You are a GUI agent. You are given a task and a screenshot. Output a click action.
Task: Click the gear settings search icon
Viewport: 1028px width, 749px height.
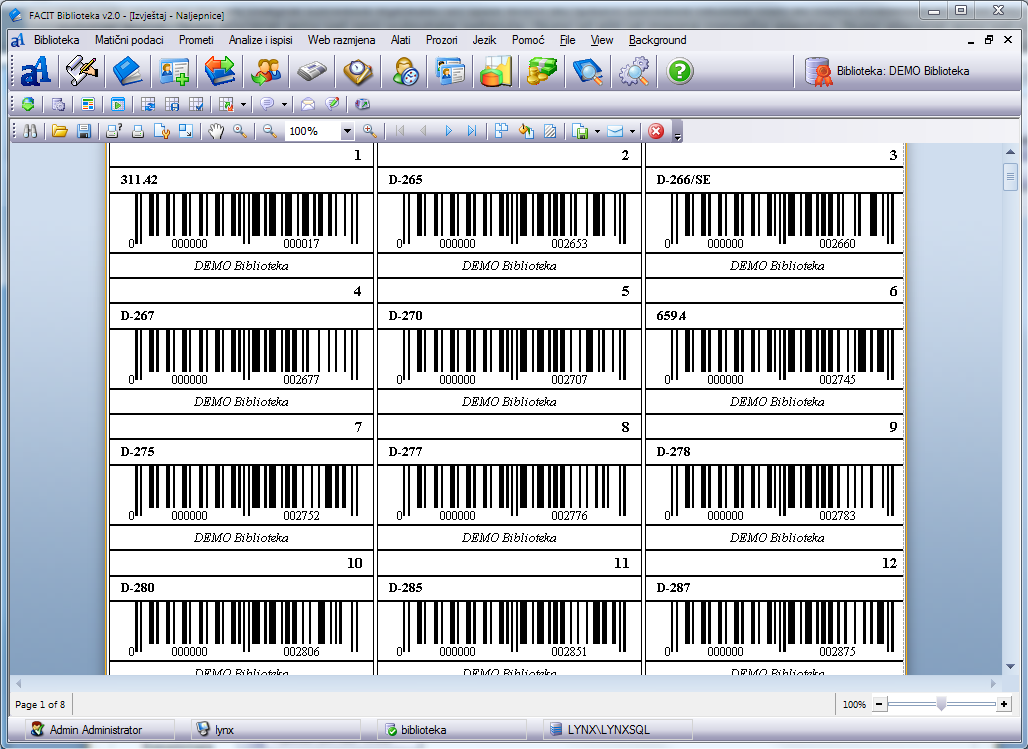point(634,72)
